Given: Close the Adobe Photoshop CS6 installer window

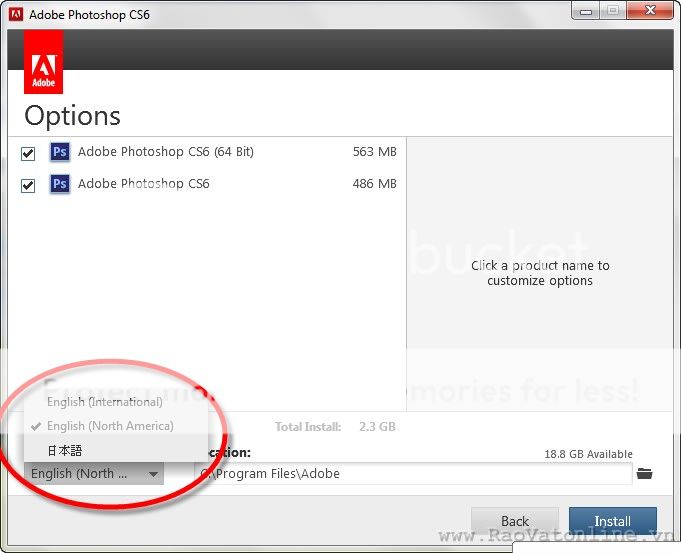Looking at the screenshot, I should (x=648, y=10).
